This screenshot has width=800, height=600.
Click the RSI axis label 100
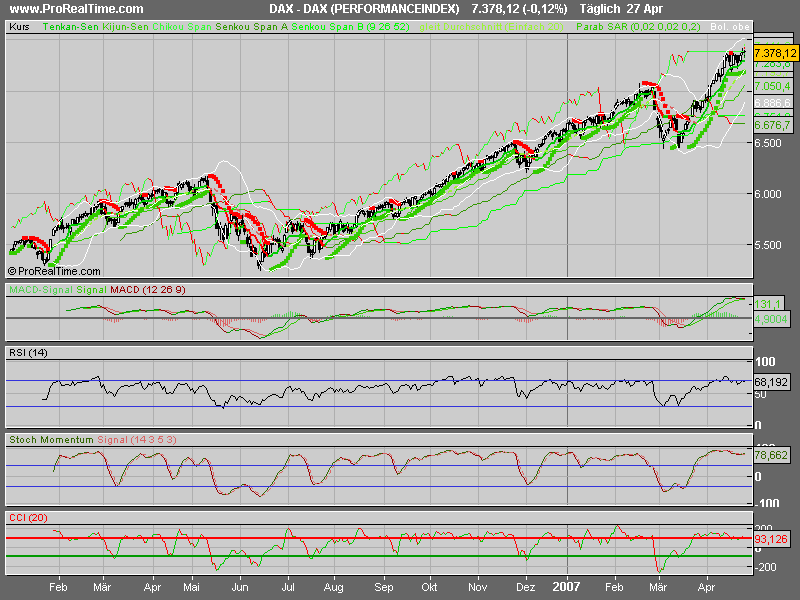(x=765, y=362)
